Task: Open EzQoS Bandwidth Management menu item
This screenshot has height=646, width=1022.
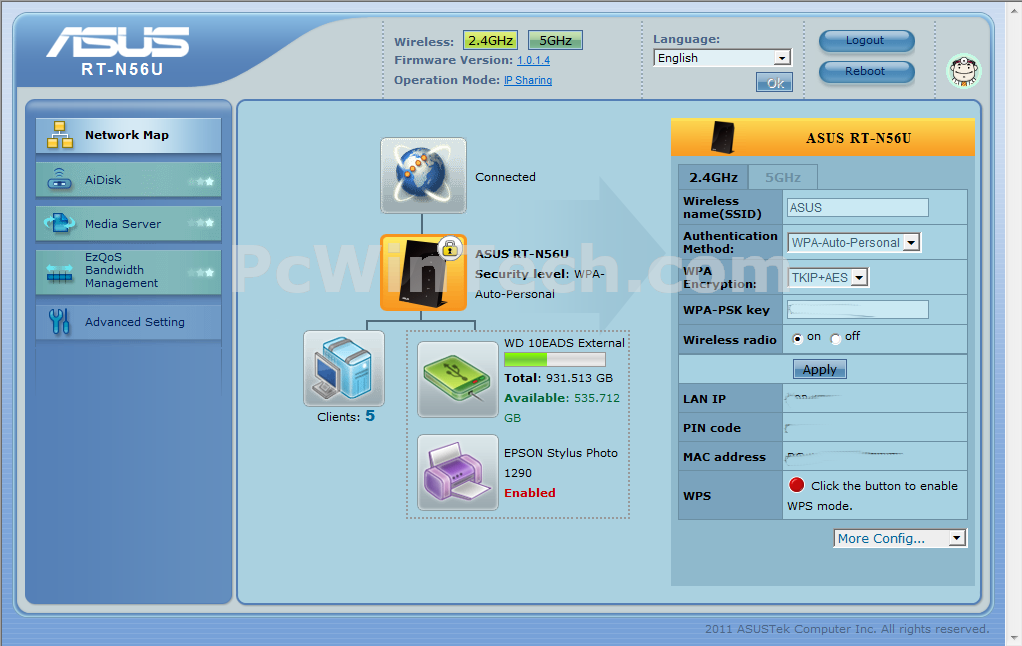Action: coord(128,271)
